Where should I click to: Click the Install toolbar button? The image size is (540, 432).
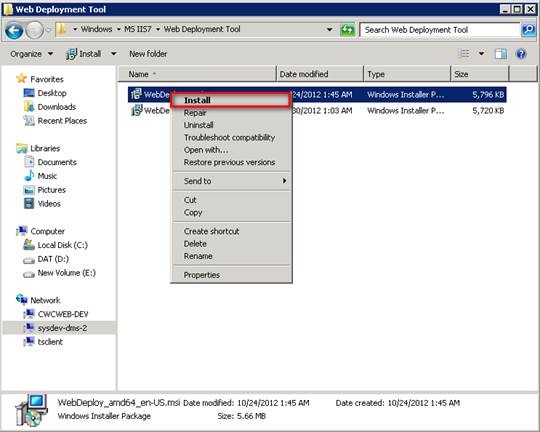(x=84, y=54)
